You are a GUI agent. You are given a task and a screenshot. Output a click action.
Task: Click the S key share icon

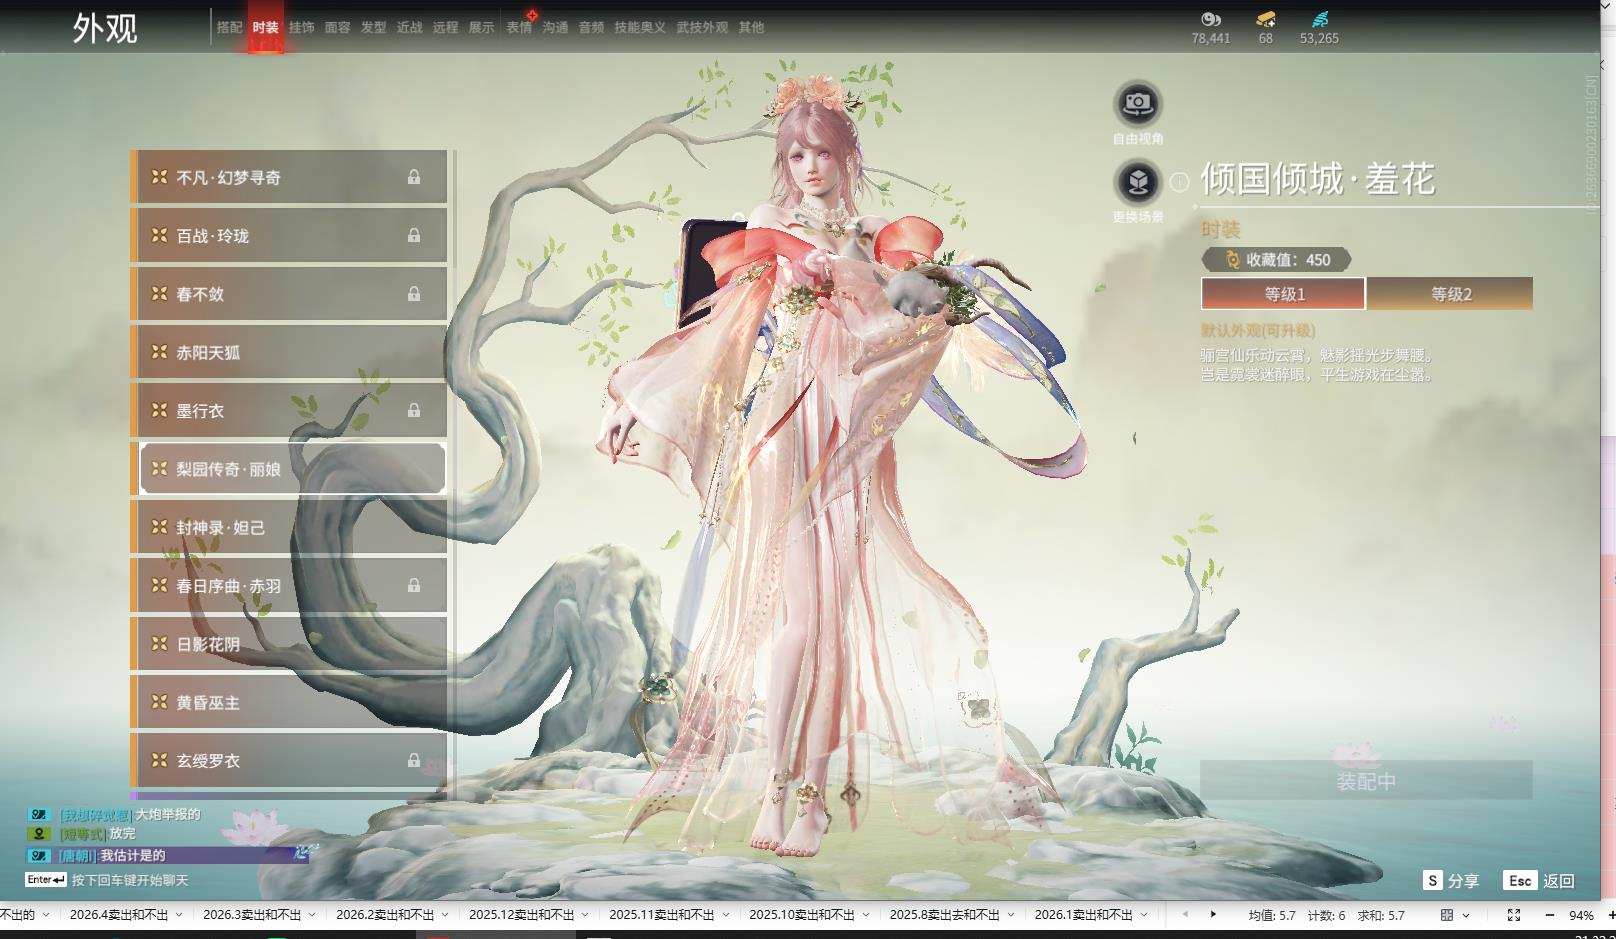pyautogui.click(x=1433, y=880)
